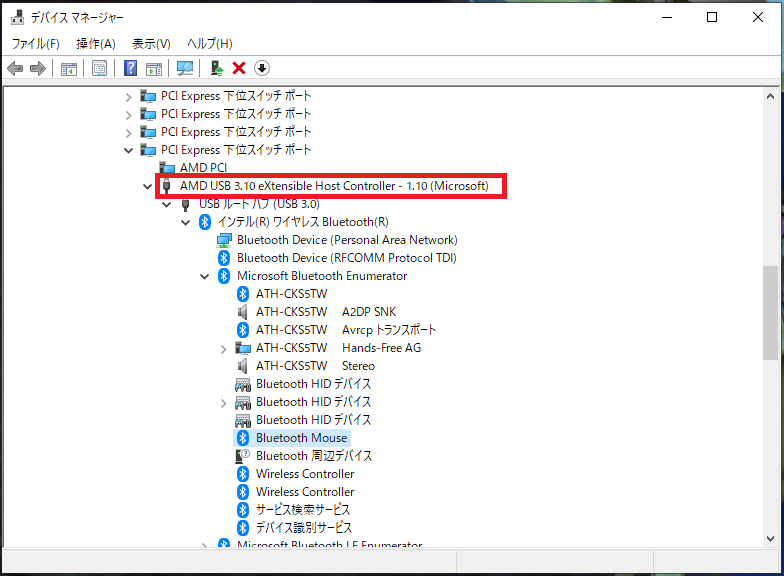784x576 pixels.
Task: Open the ヘルプ(H) menu
Action: point(210,44)
